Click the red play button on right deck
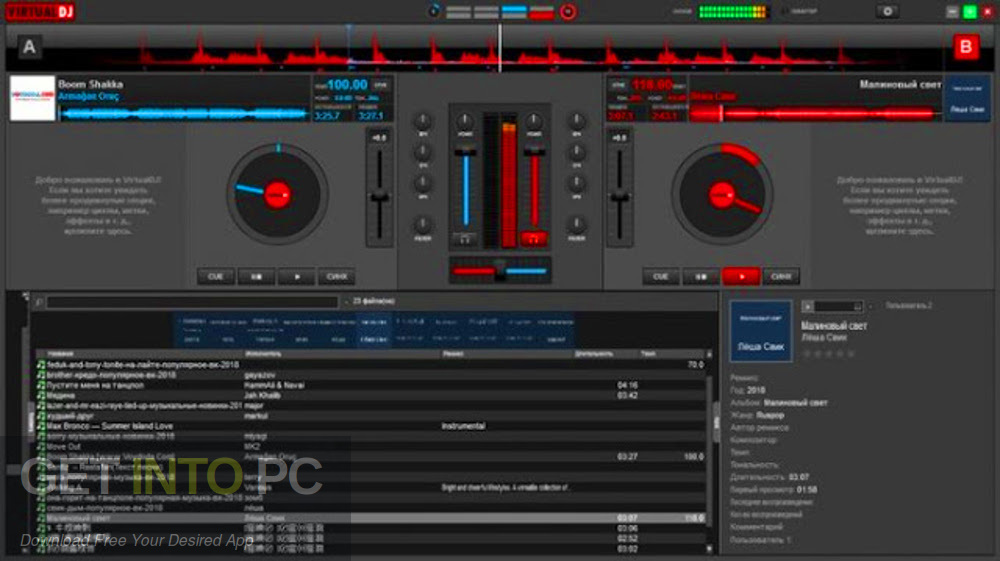Image resolution: width=1000 pixels, height=561 pixels. 740,277
